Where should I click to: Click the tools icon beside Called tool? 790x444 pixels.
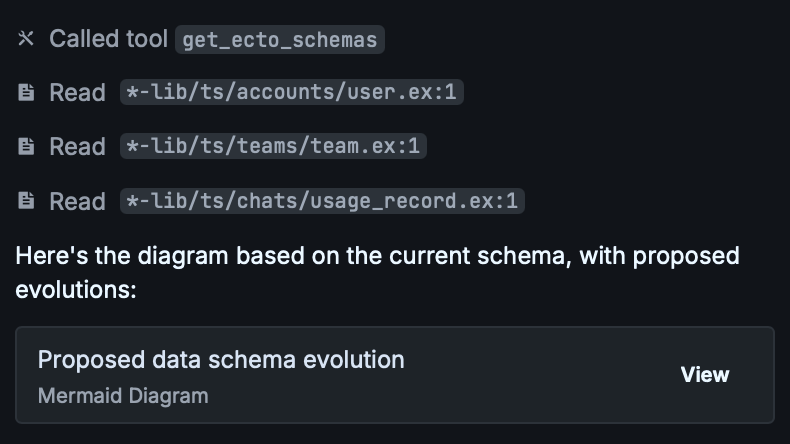pyautogui.click(x=26, y=39)
